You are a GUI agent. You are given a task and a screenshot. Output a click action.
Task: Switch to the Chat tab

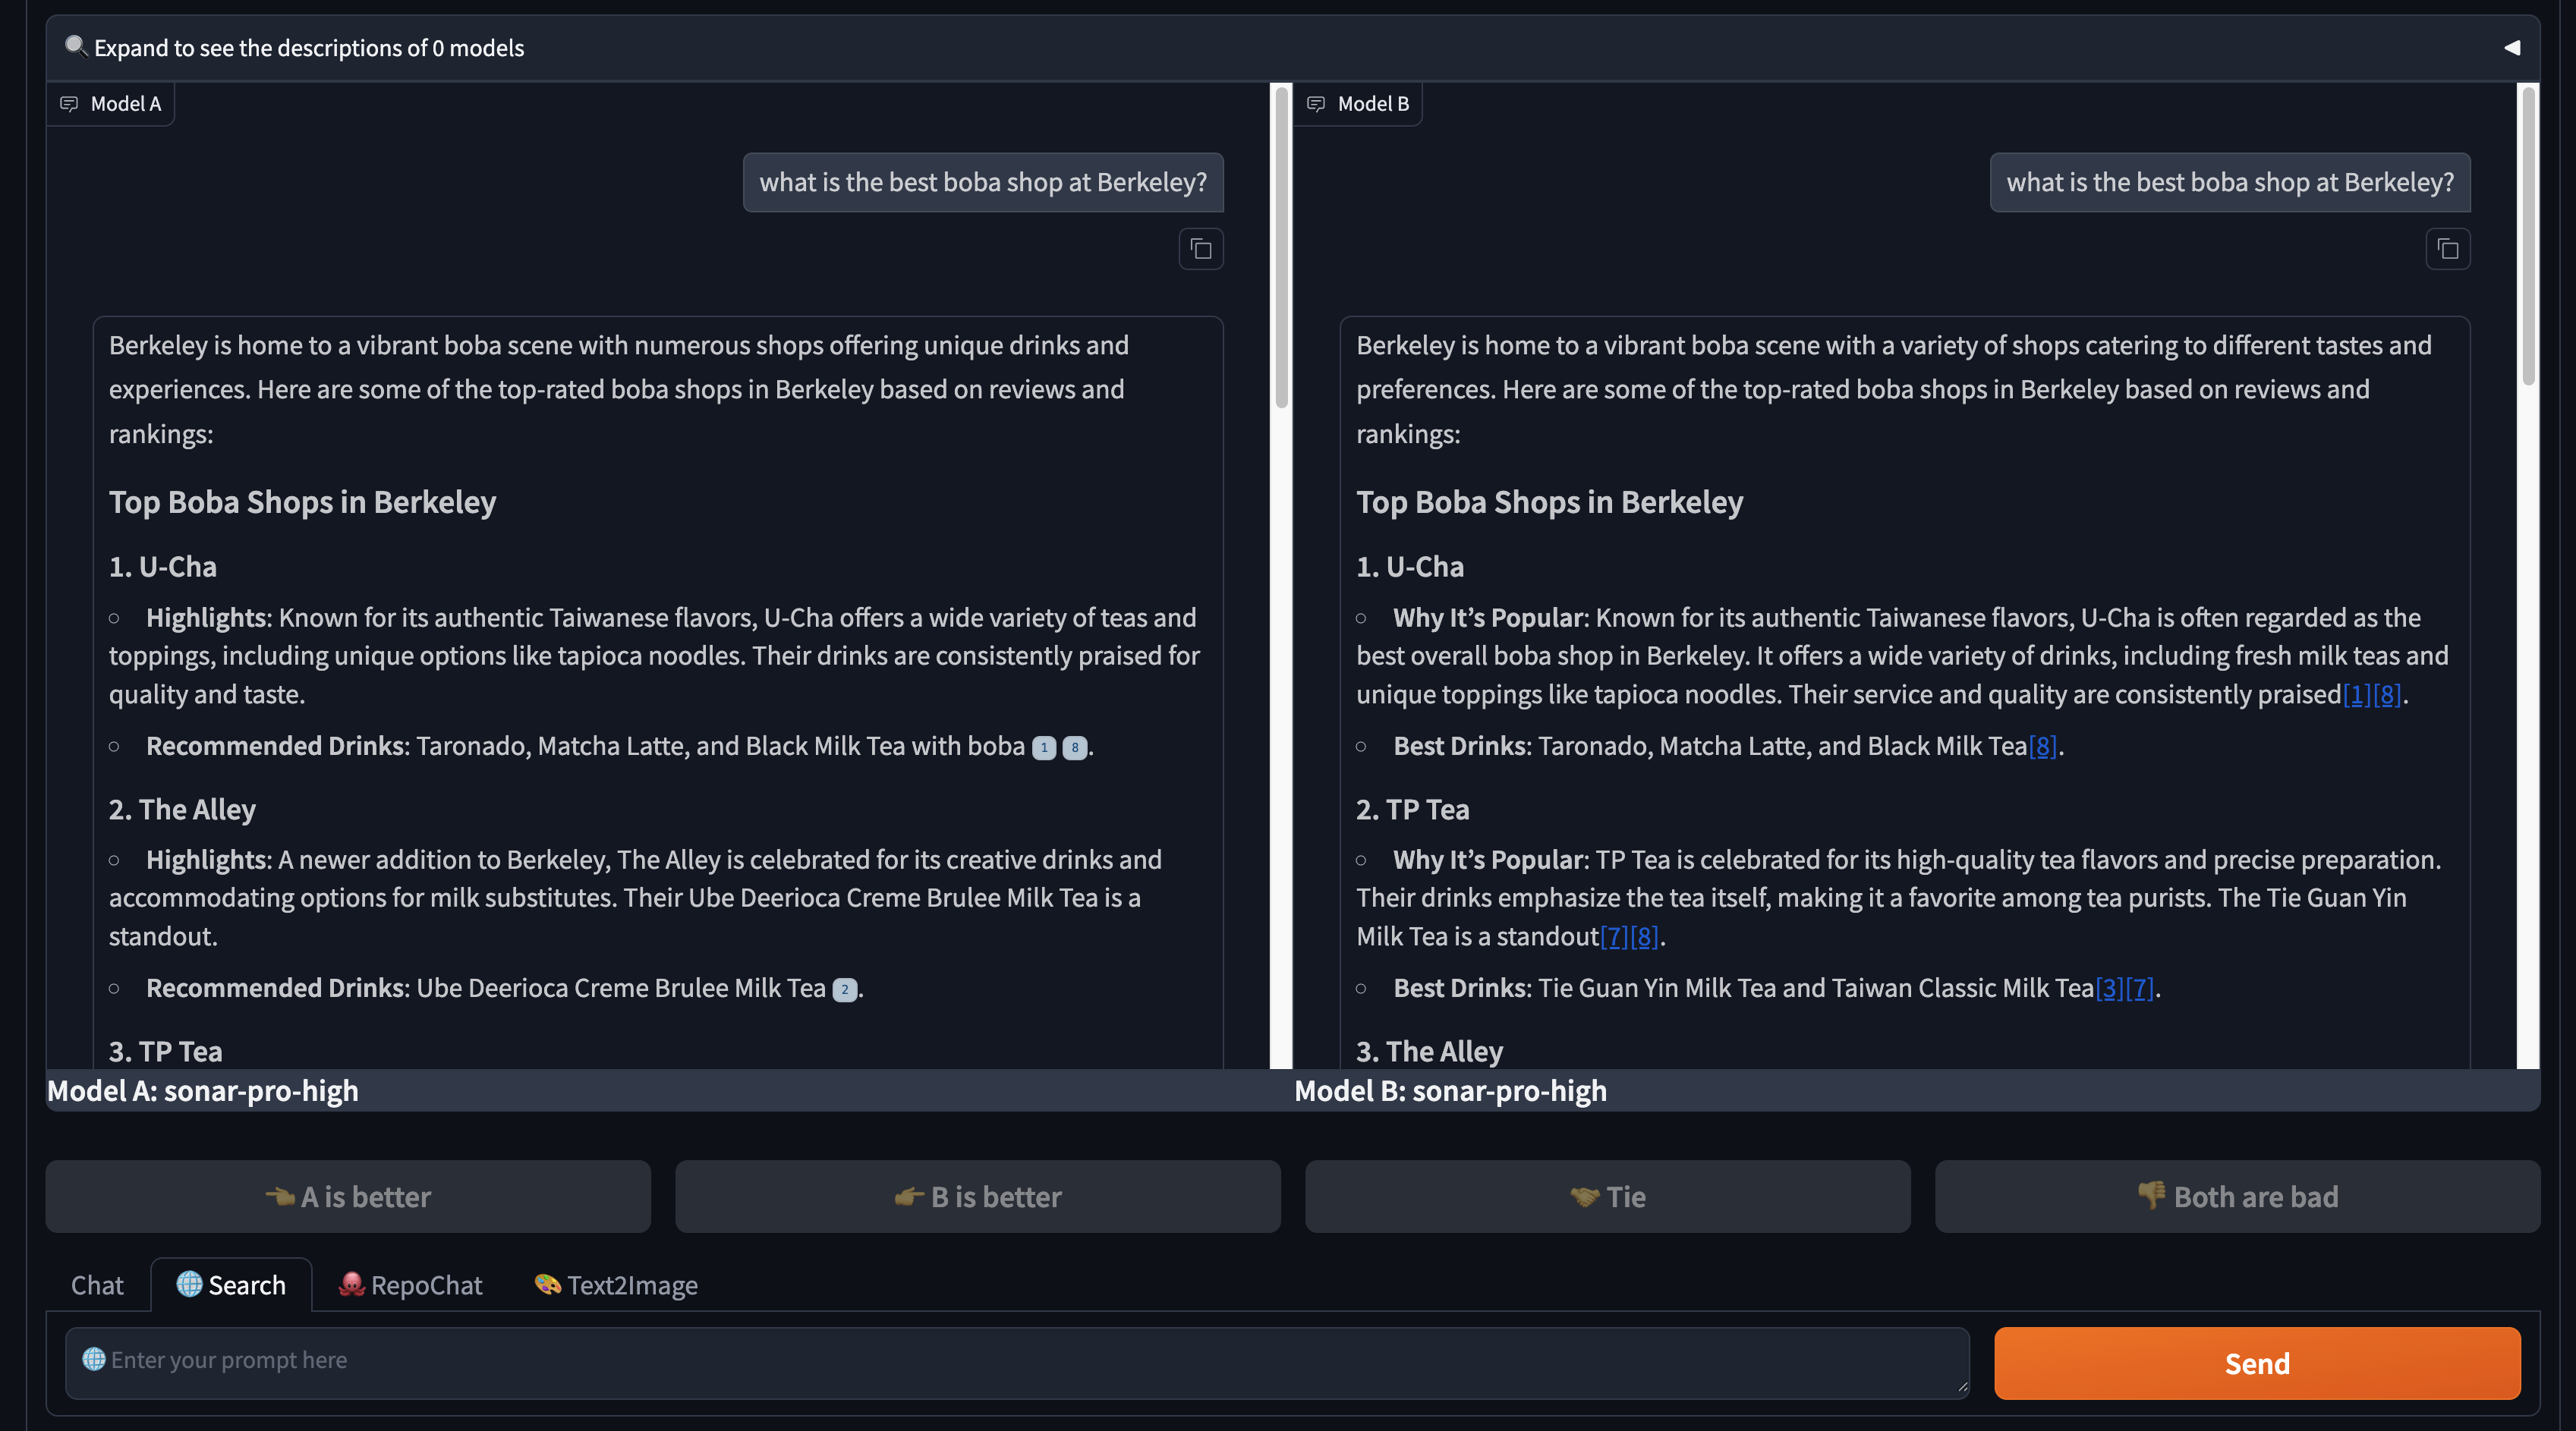(x=96, y=1285)
